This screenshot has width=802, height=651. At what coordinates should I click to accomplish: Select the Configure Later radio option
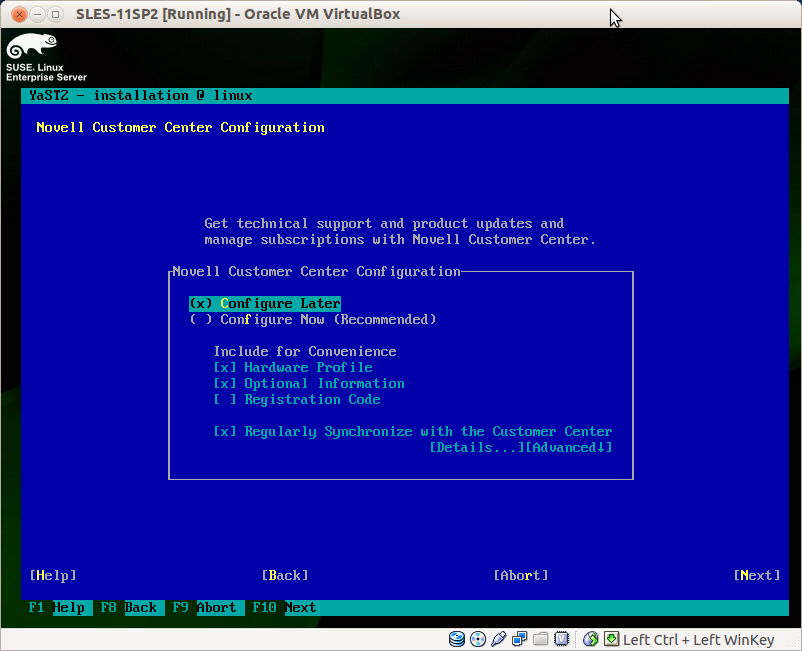click(265, 303)
